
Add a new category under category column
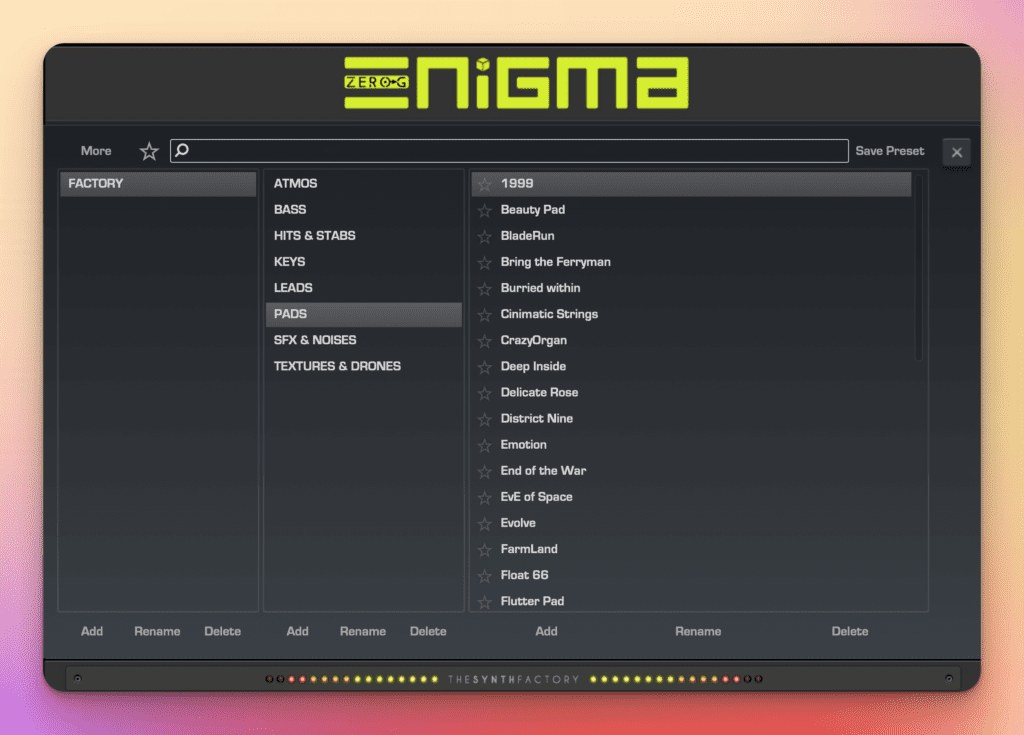coord(298,632)
